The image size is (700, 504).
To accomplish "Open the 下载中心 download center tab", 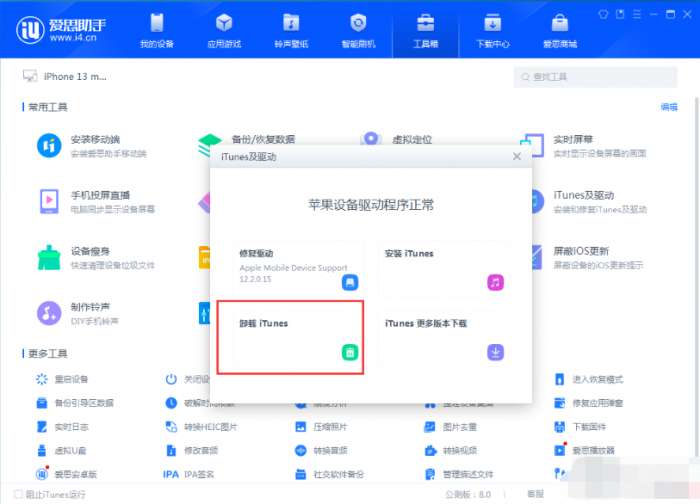I will tap(492, 31).
